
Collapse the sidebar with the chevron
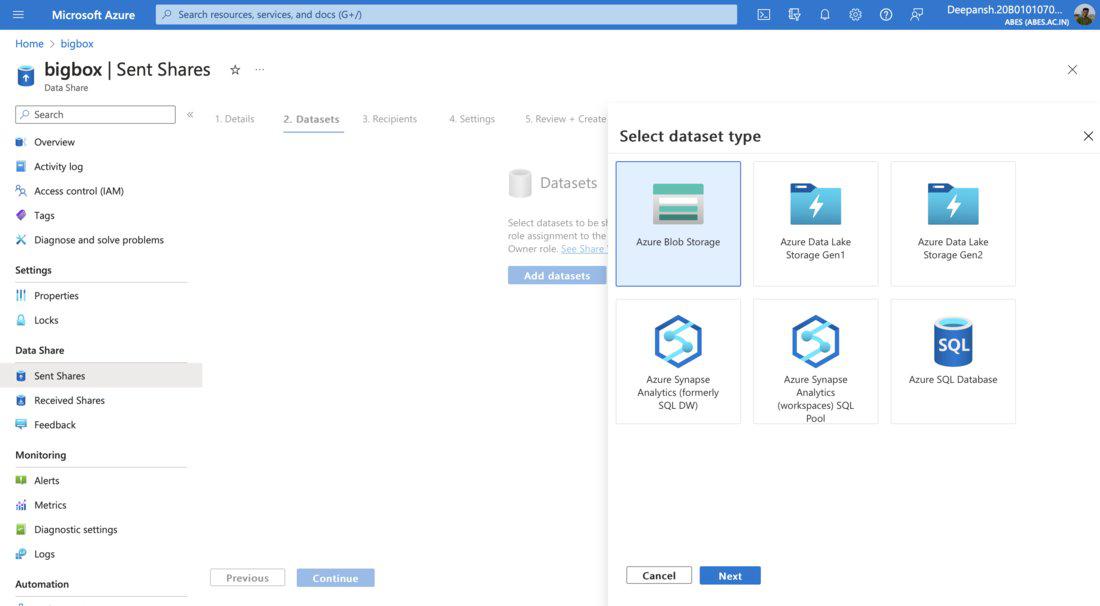(x=189, y=114)
